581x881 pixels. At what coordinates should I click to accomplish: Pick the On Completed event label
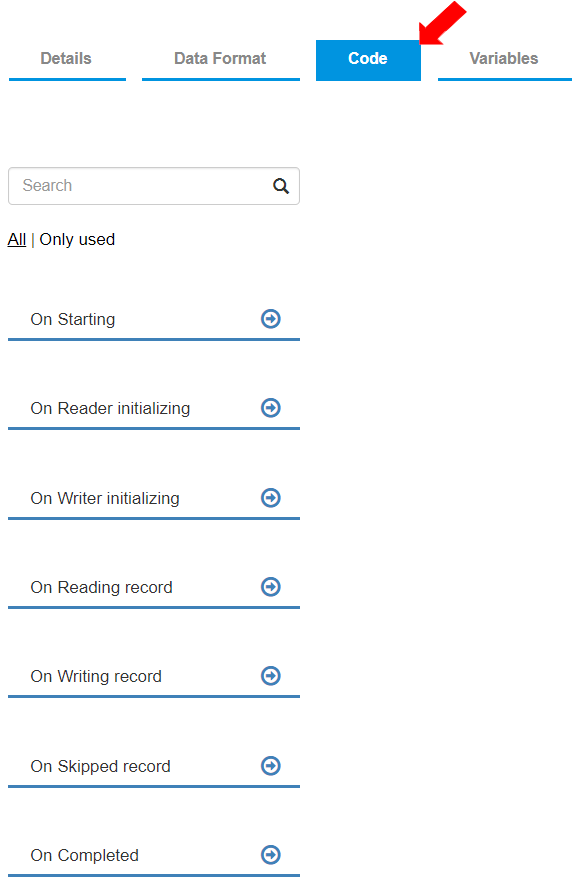point(84,855)
